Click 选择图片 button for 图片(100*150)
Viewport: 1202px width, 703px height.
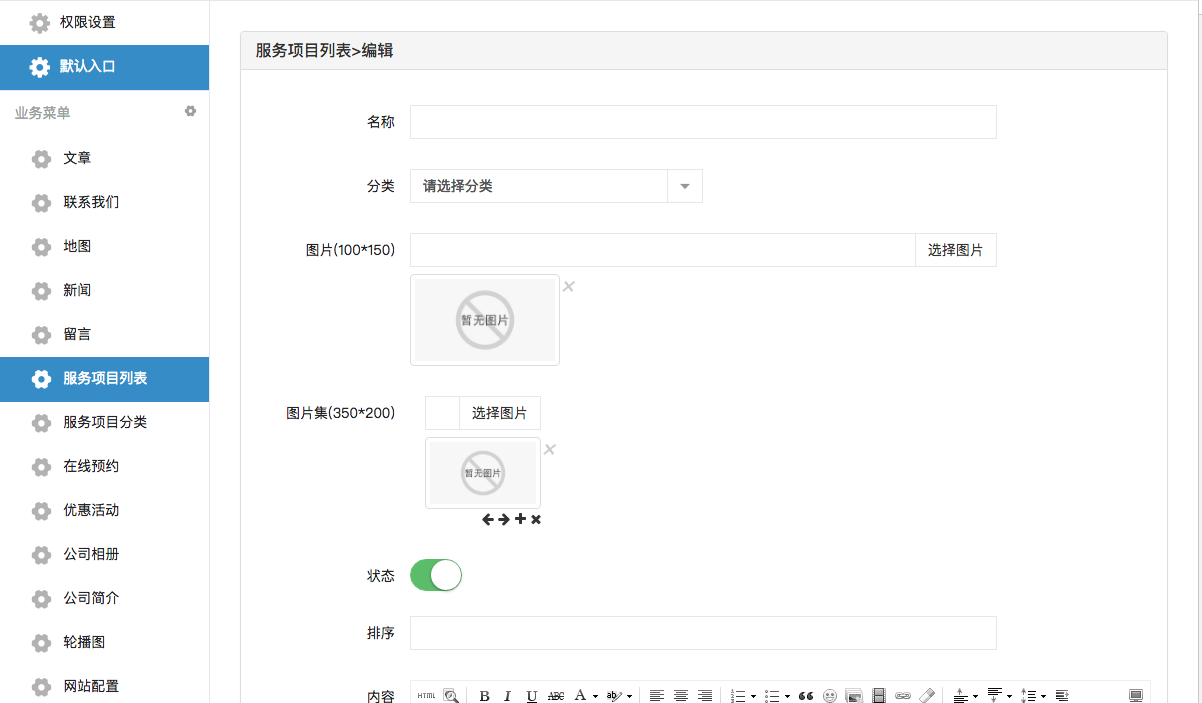(x=955, y=250)
